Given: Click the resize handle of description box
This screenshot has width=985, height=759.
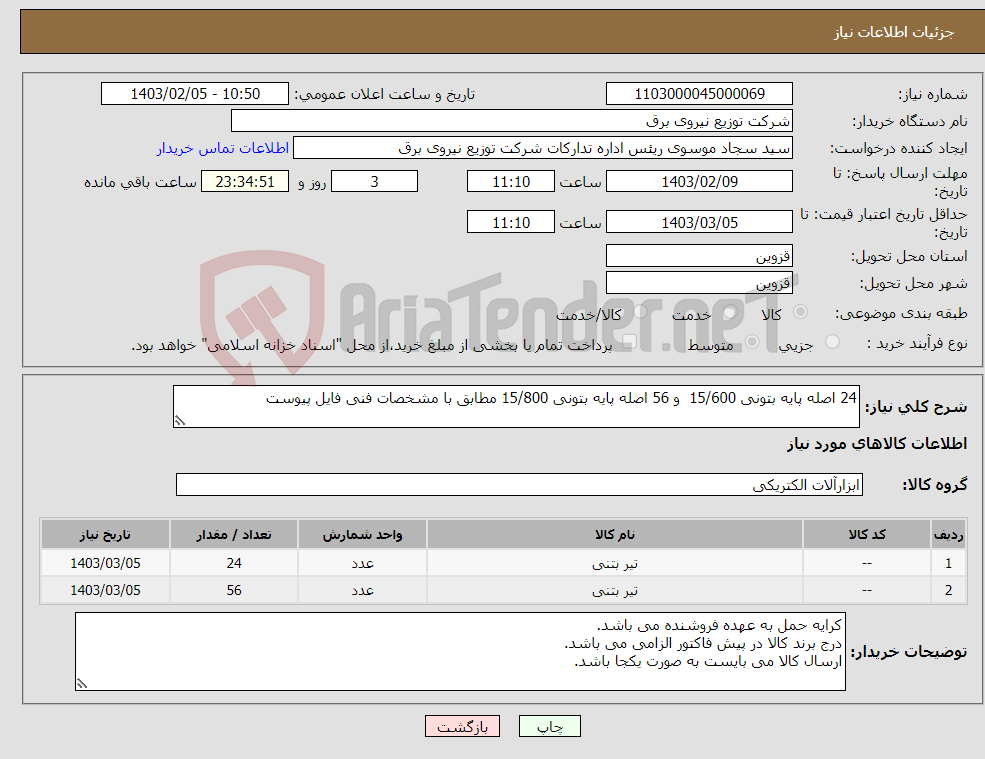Looking at the screenshot, I should click(x=180, y=421).
